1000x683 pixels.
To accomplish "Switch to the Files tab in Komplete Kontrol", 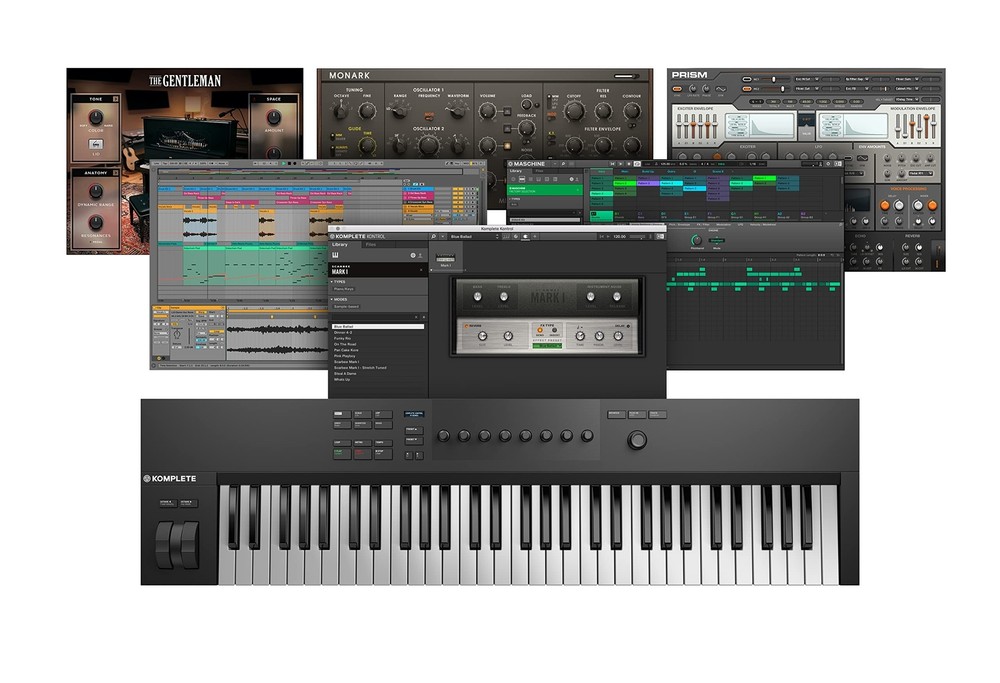I will click(x=370, y=245).
